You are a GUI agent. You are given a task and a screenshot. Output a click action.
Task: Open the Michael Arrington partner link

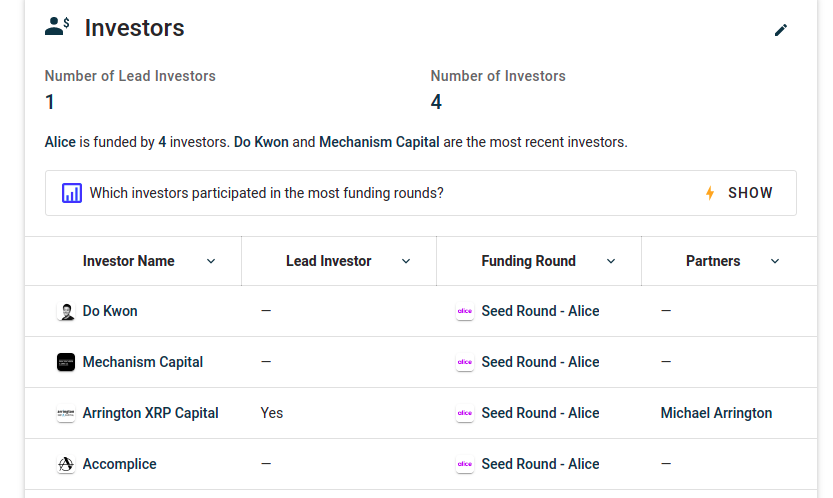point(716,413)
